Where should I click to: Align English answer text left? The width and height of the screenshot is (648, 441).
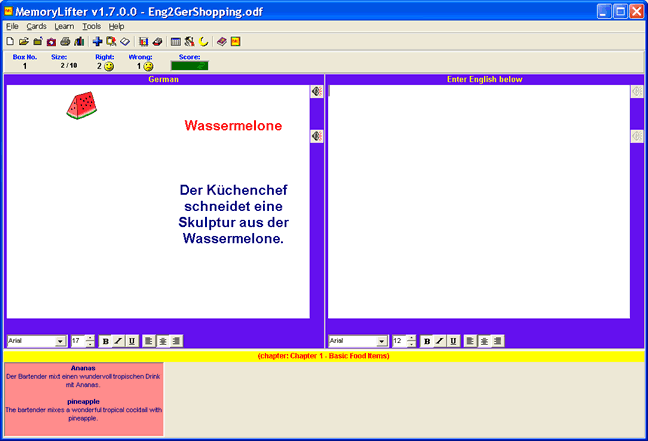pos(470,341)
